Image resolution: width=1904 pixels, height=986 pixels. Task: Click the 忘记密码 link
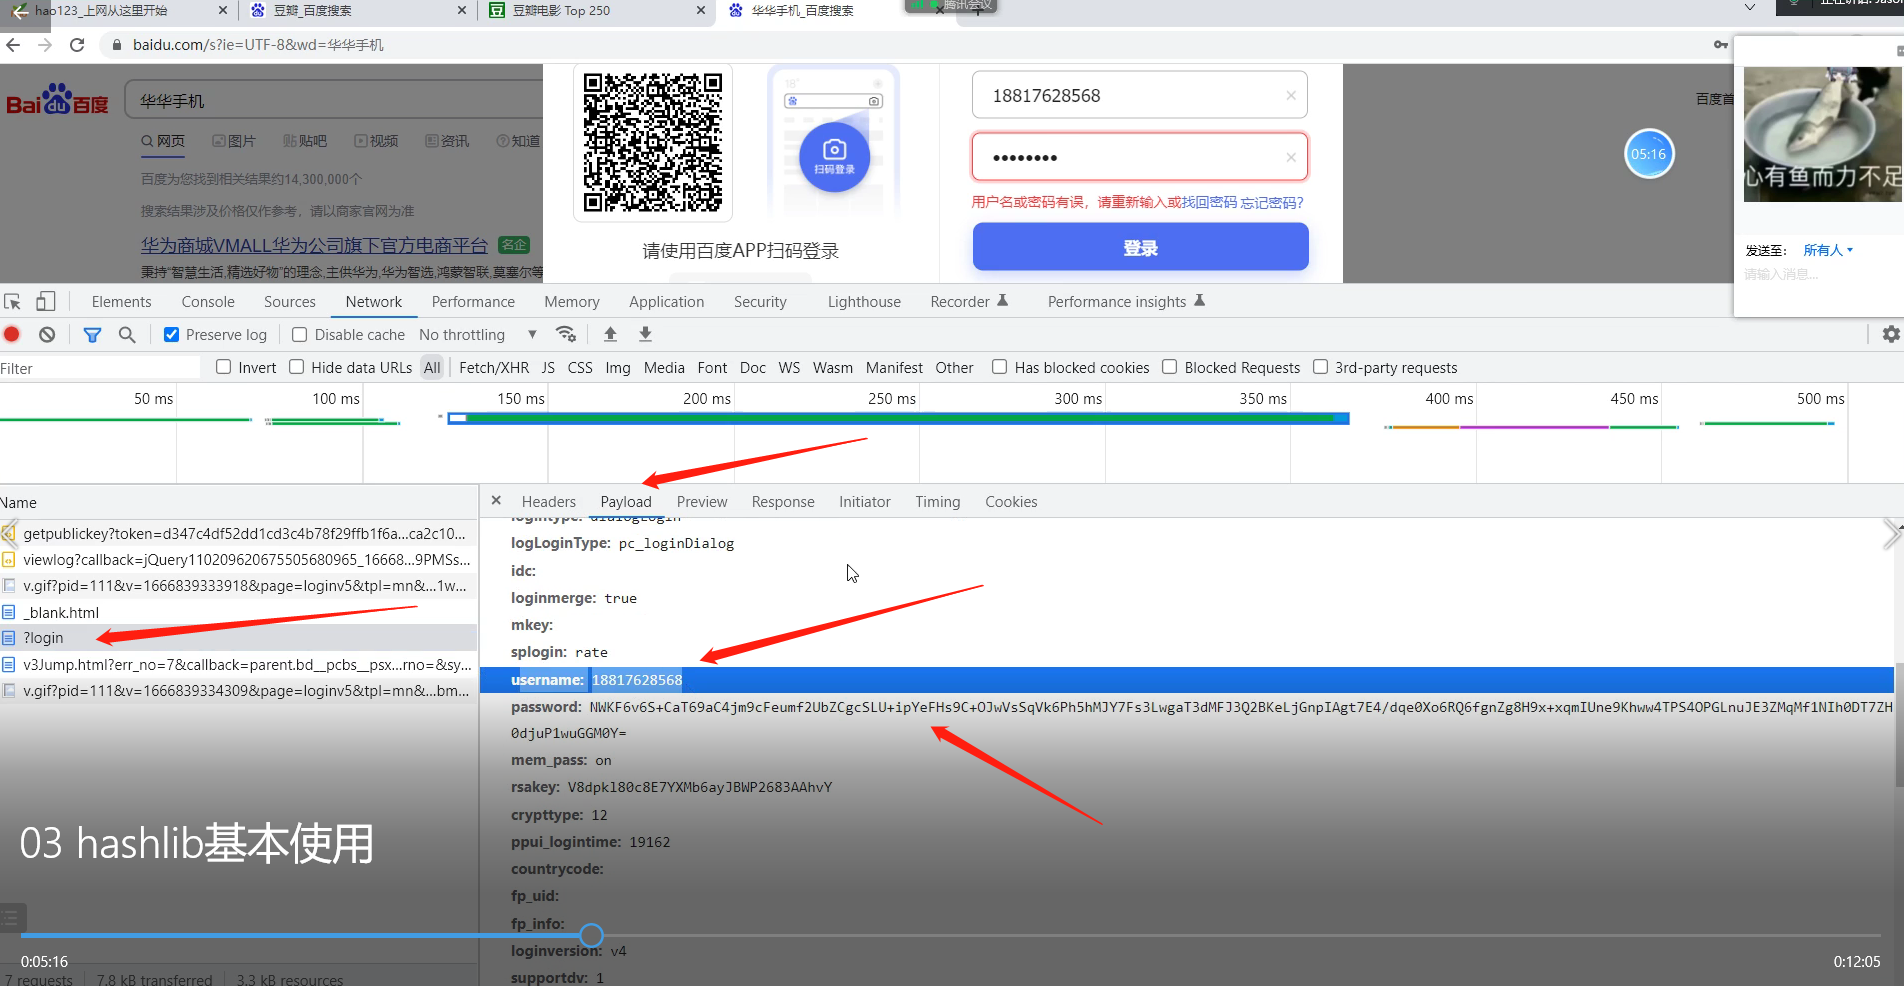[x=1272, y=202]
